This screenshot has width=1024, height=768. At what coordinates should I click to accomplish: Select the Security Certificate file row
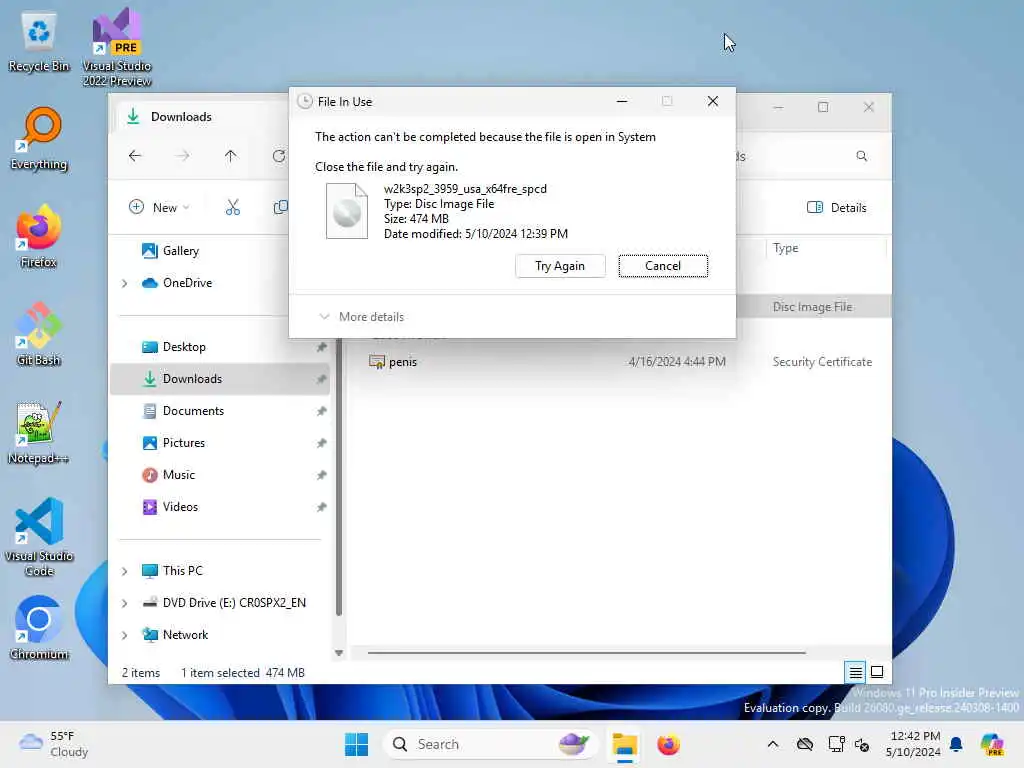coord(620,362)
